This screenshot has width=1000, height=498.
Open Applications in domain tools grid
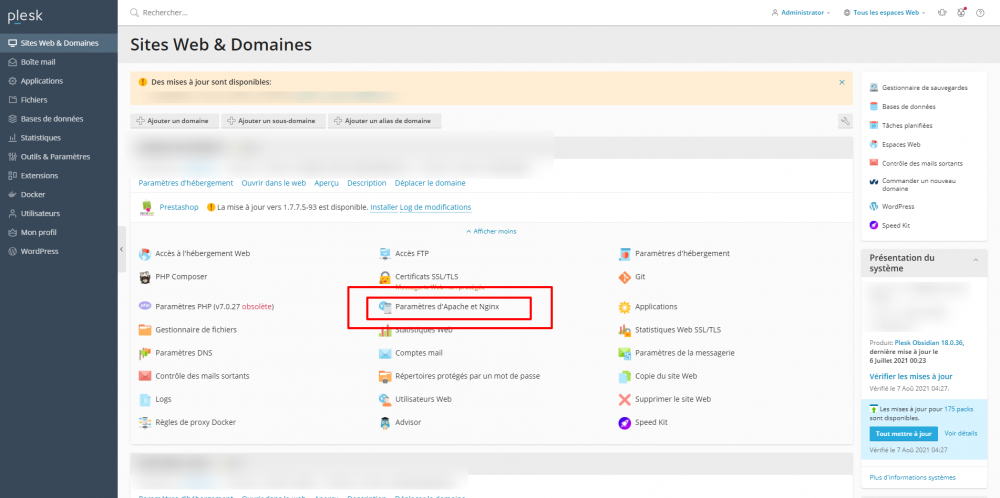656,307
